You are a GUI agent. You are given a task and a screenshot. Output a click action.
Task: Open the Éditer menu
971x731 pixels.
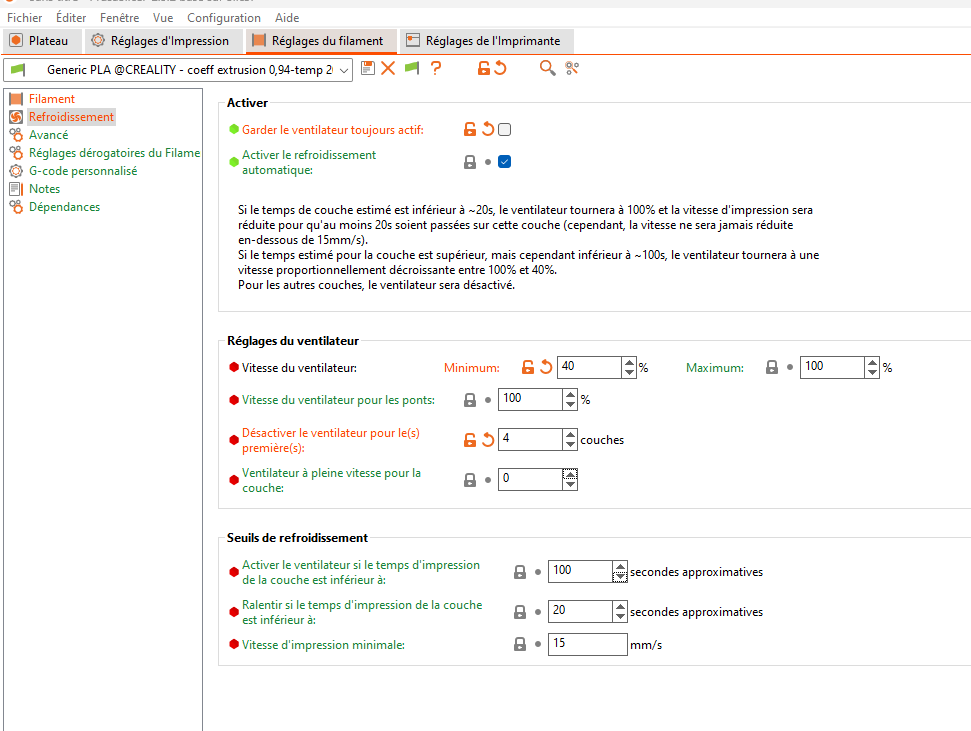pos(71,18)
